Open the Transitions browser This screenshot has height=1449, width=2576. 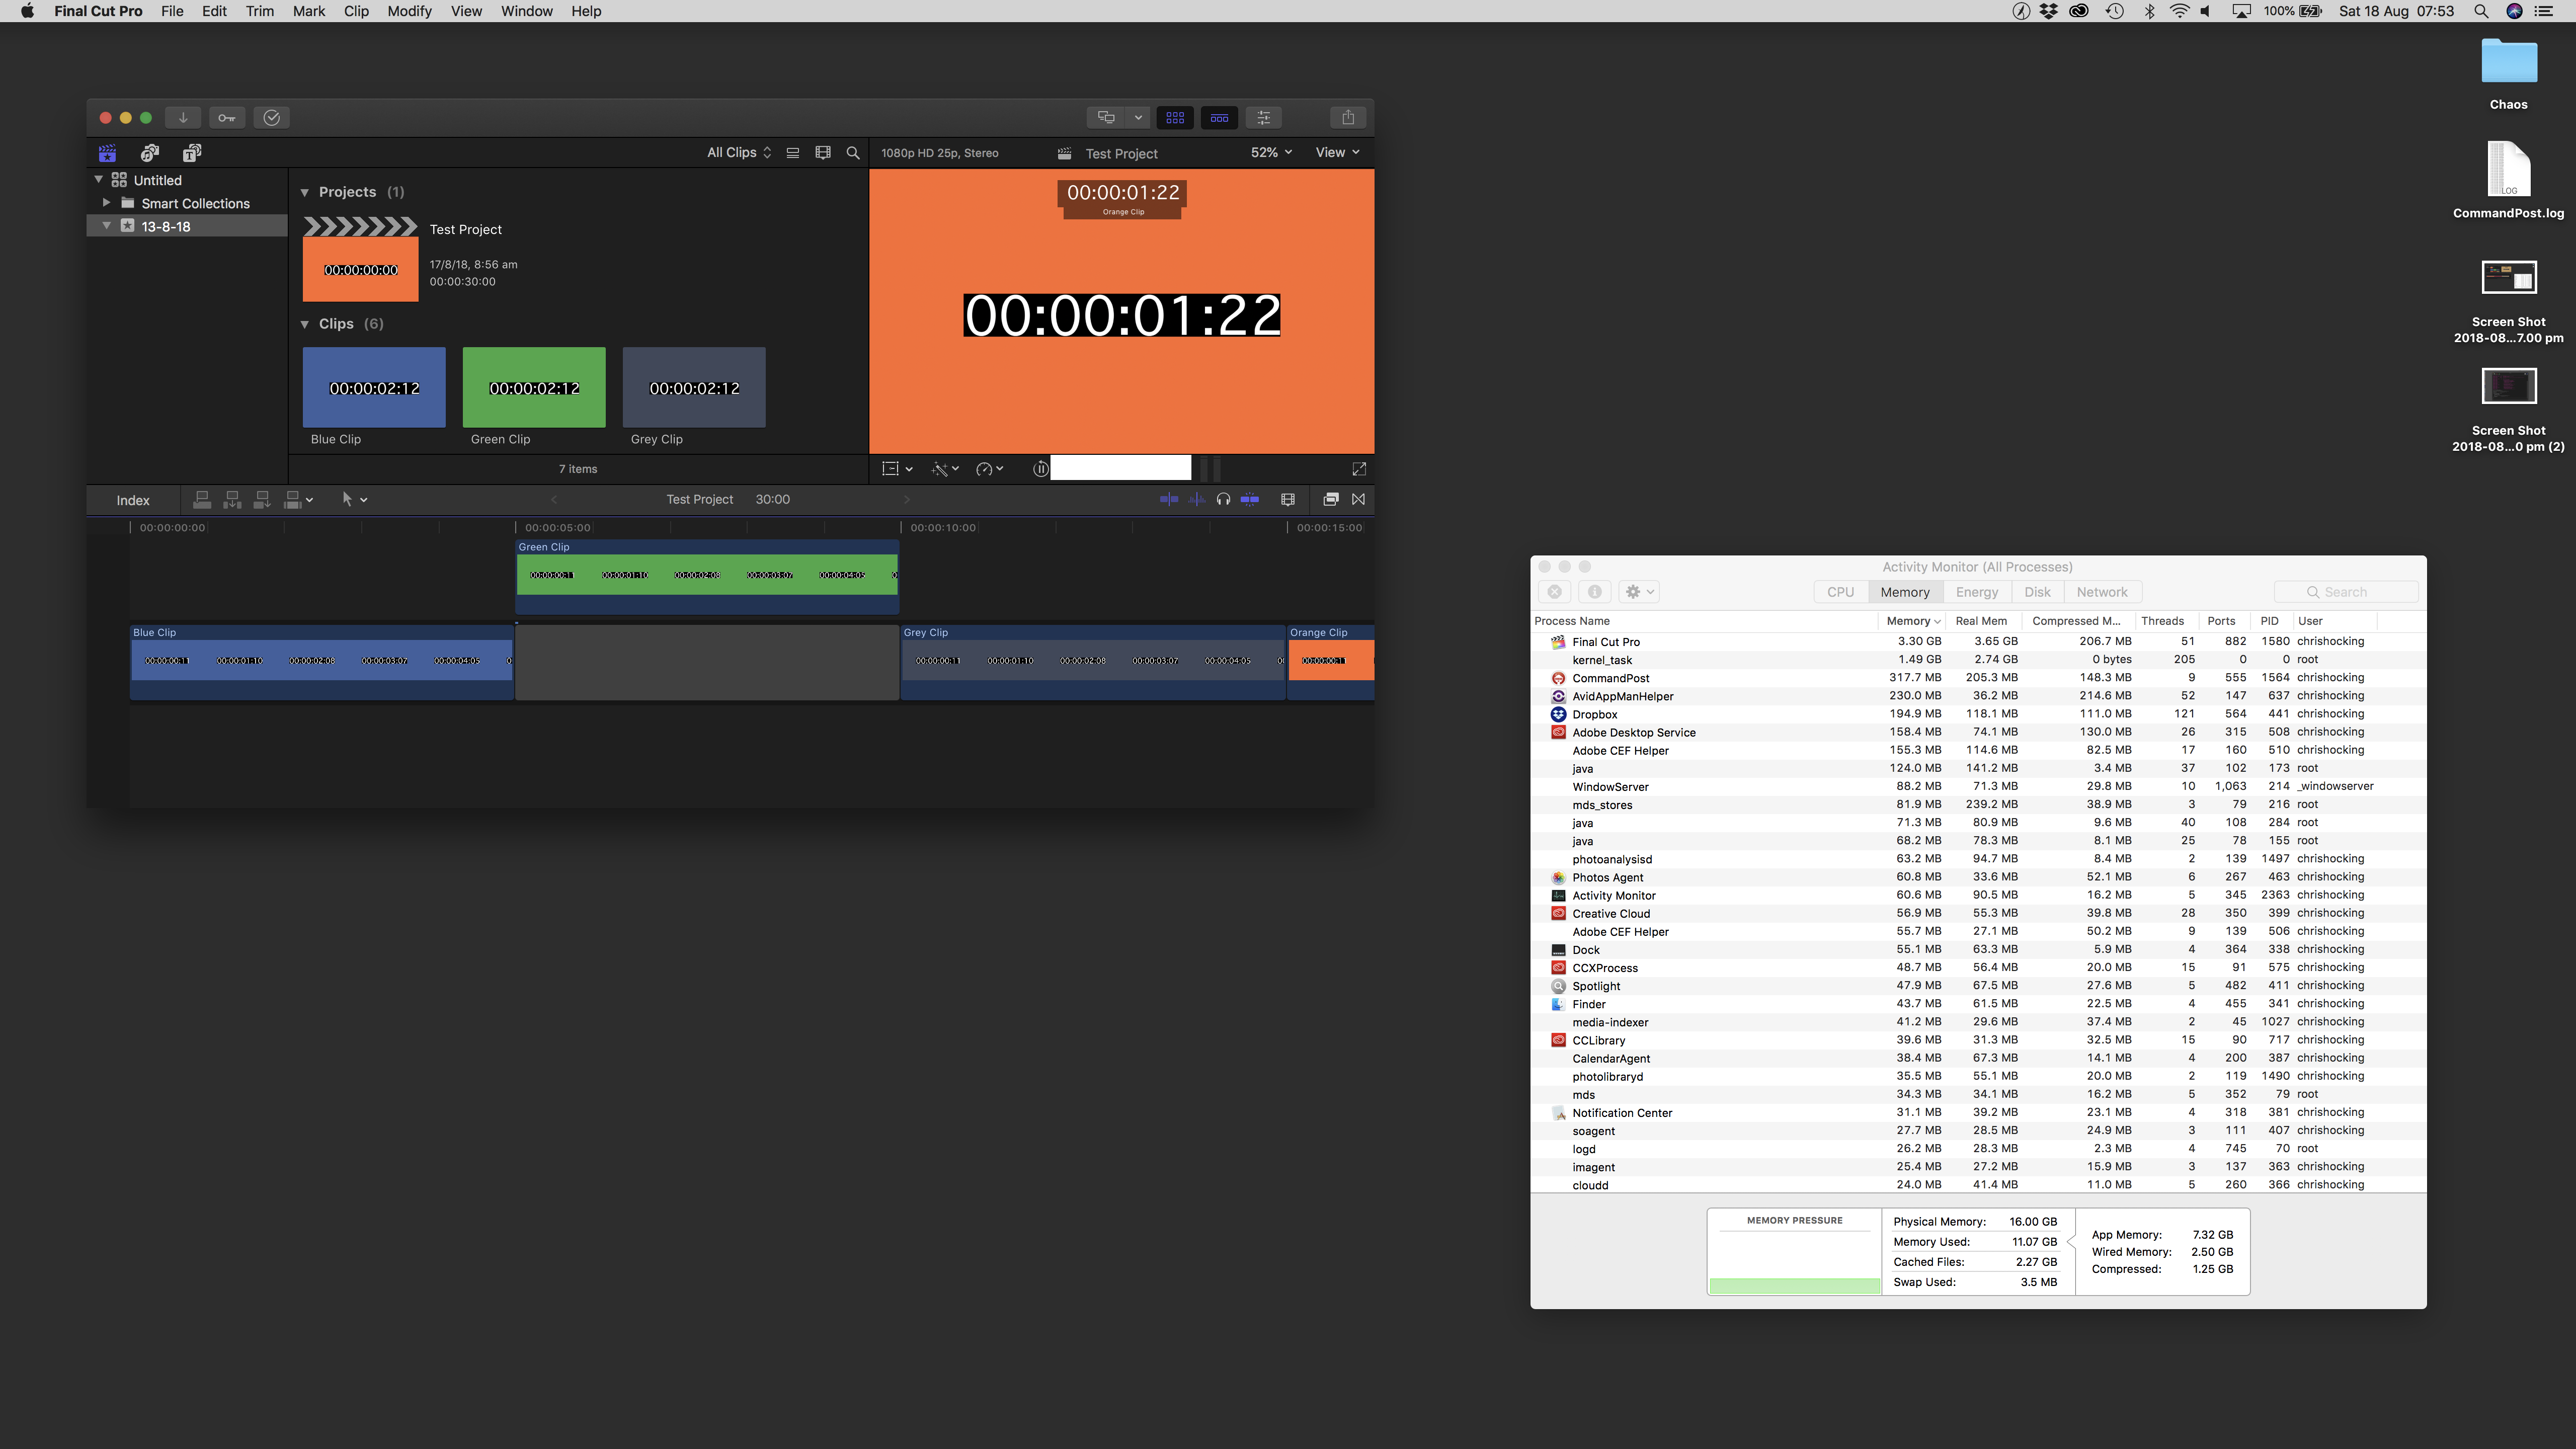click(x=1358, y=499)
